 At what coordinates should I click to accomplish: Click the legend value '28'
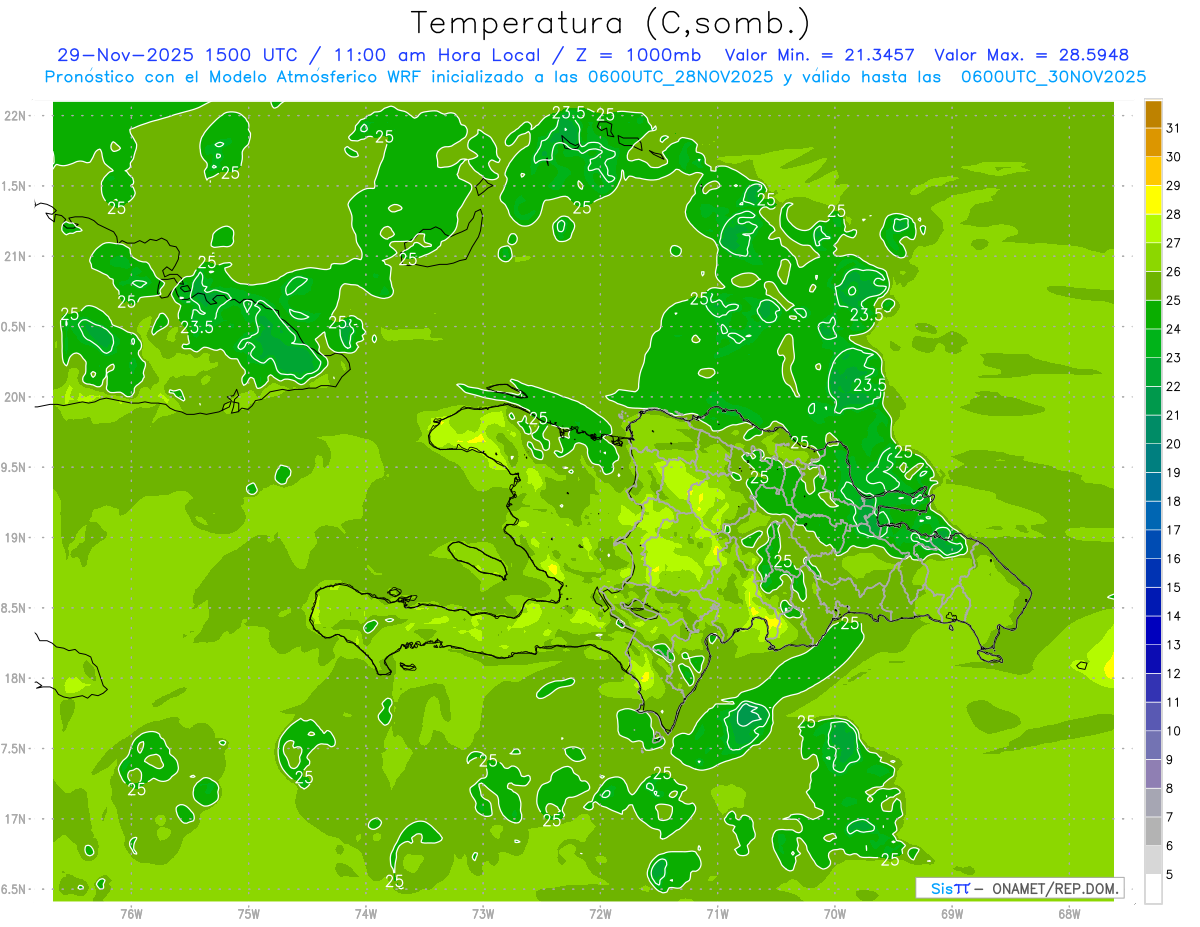[x=1174, y=214]
